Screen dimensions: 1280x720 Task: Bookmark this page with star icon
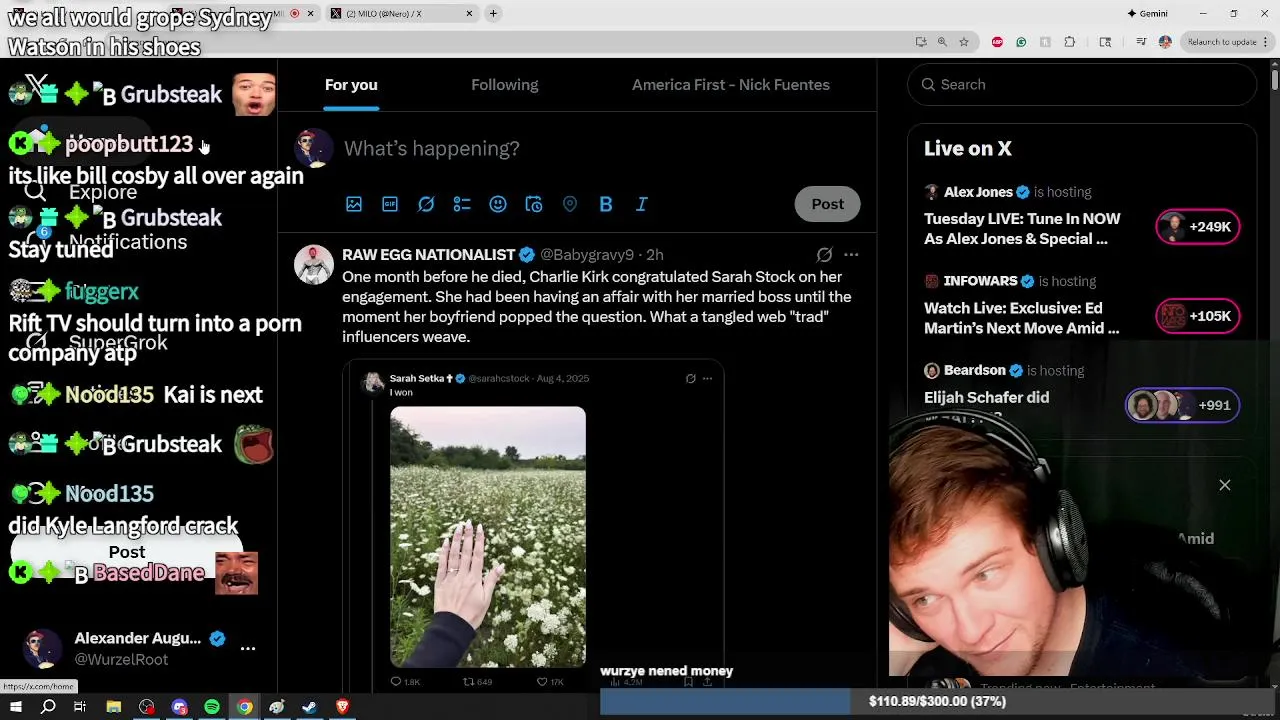coord(963,42)
